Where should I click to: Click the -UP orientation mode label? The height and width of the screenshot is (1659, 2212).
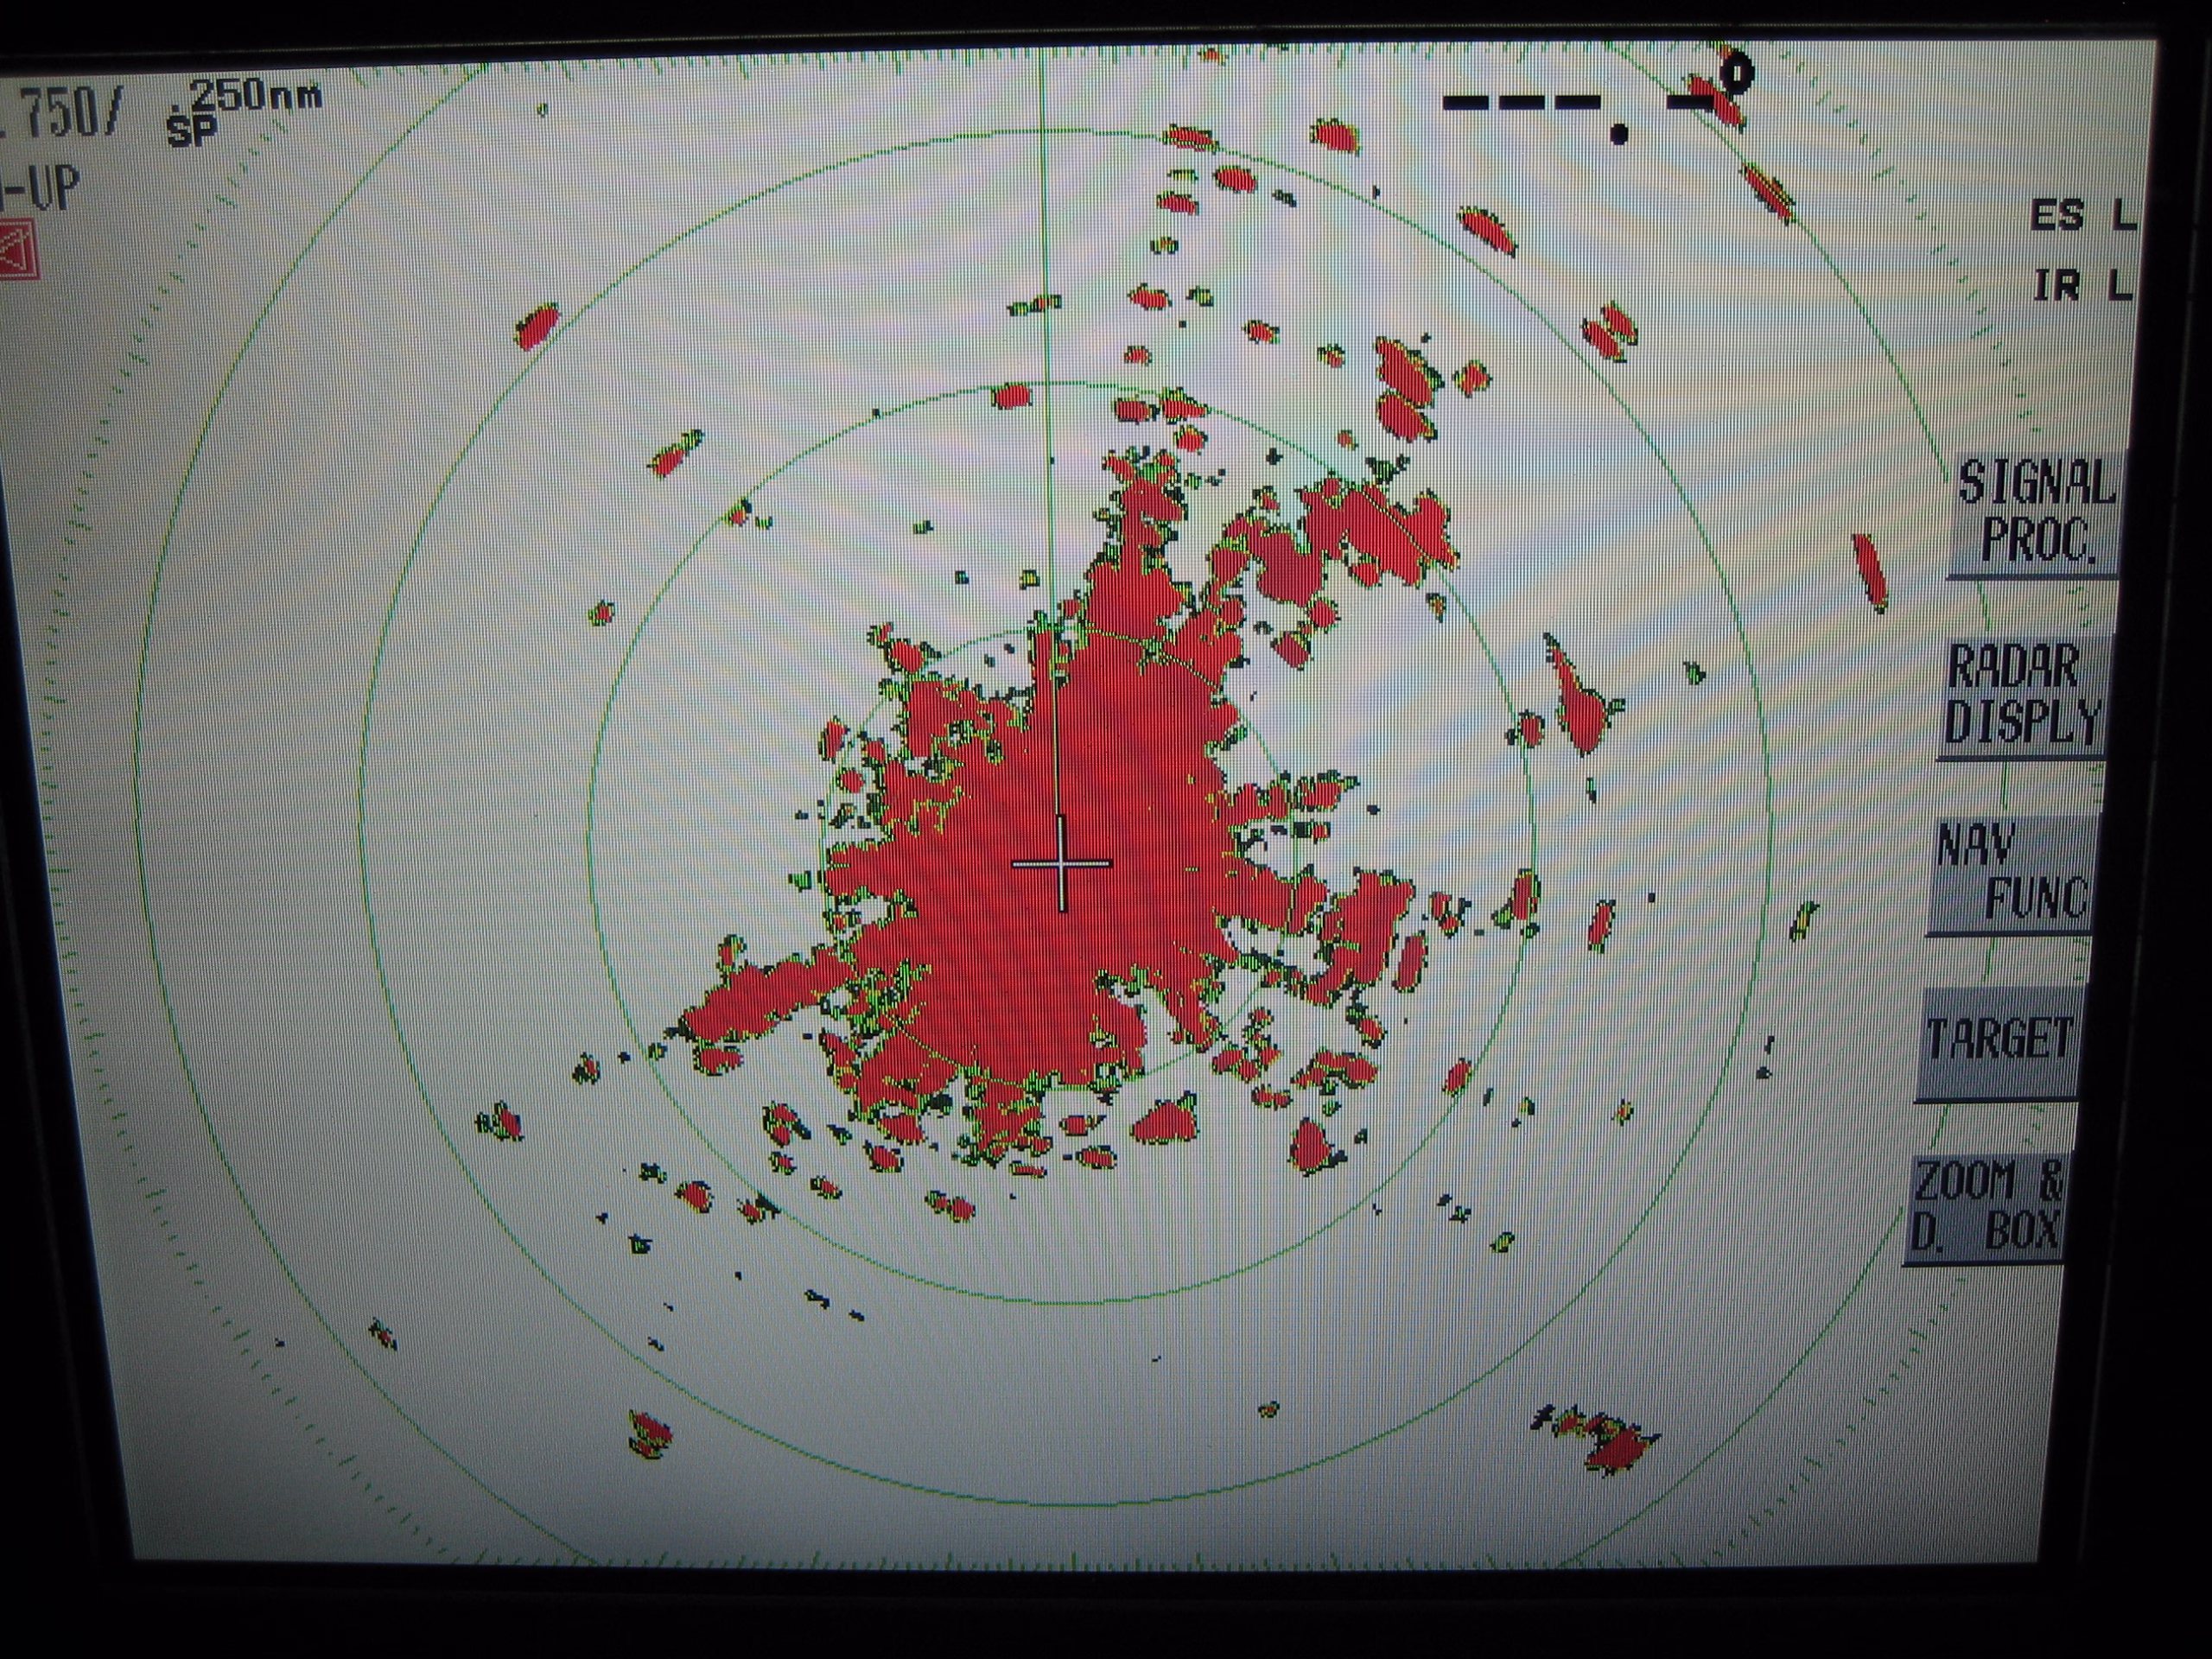(38, 189)
